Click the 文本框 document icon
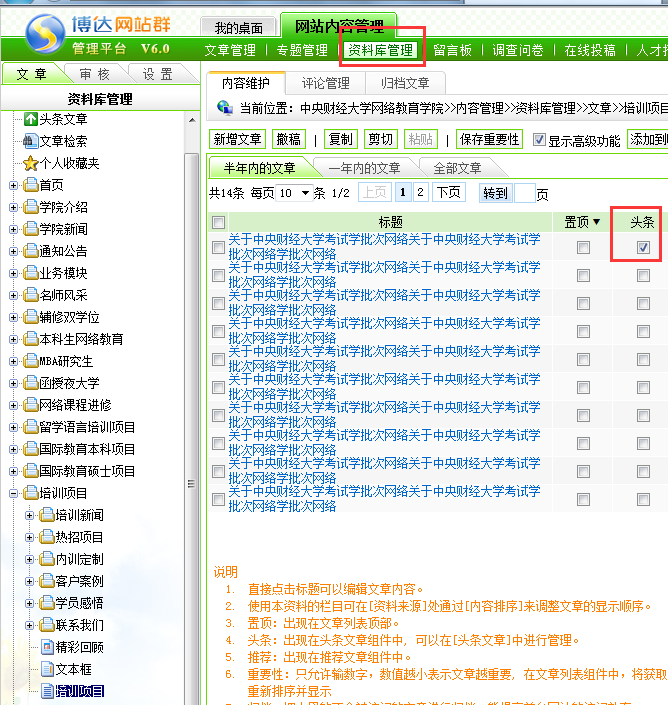This screenshot has width=668, height=705. click(x=47, y=669)
